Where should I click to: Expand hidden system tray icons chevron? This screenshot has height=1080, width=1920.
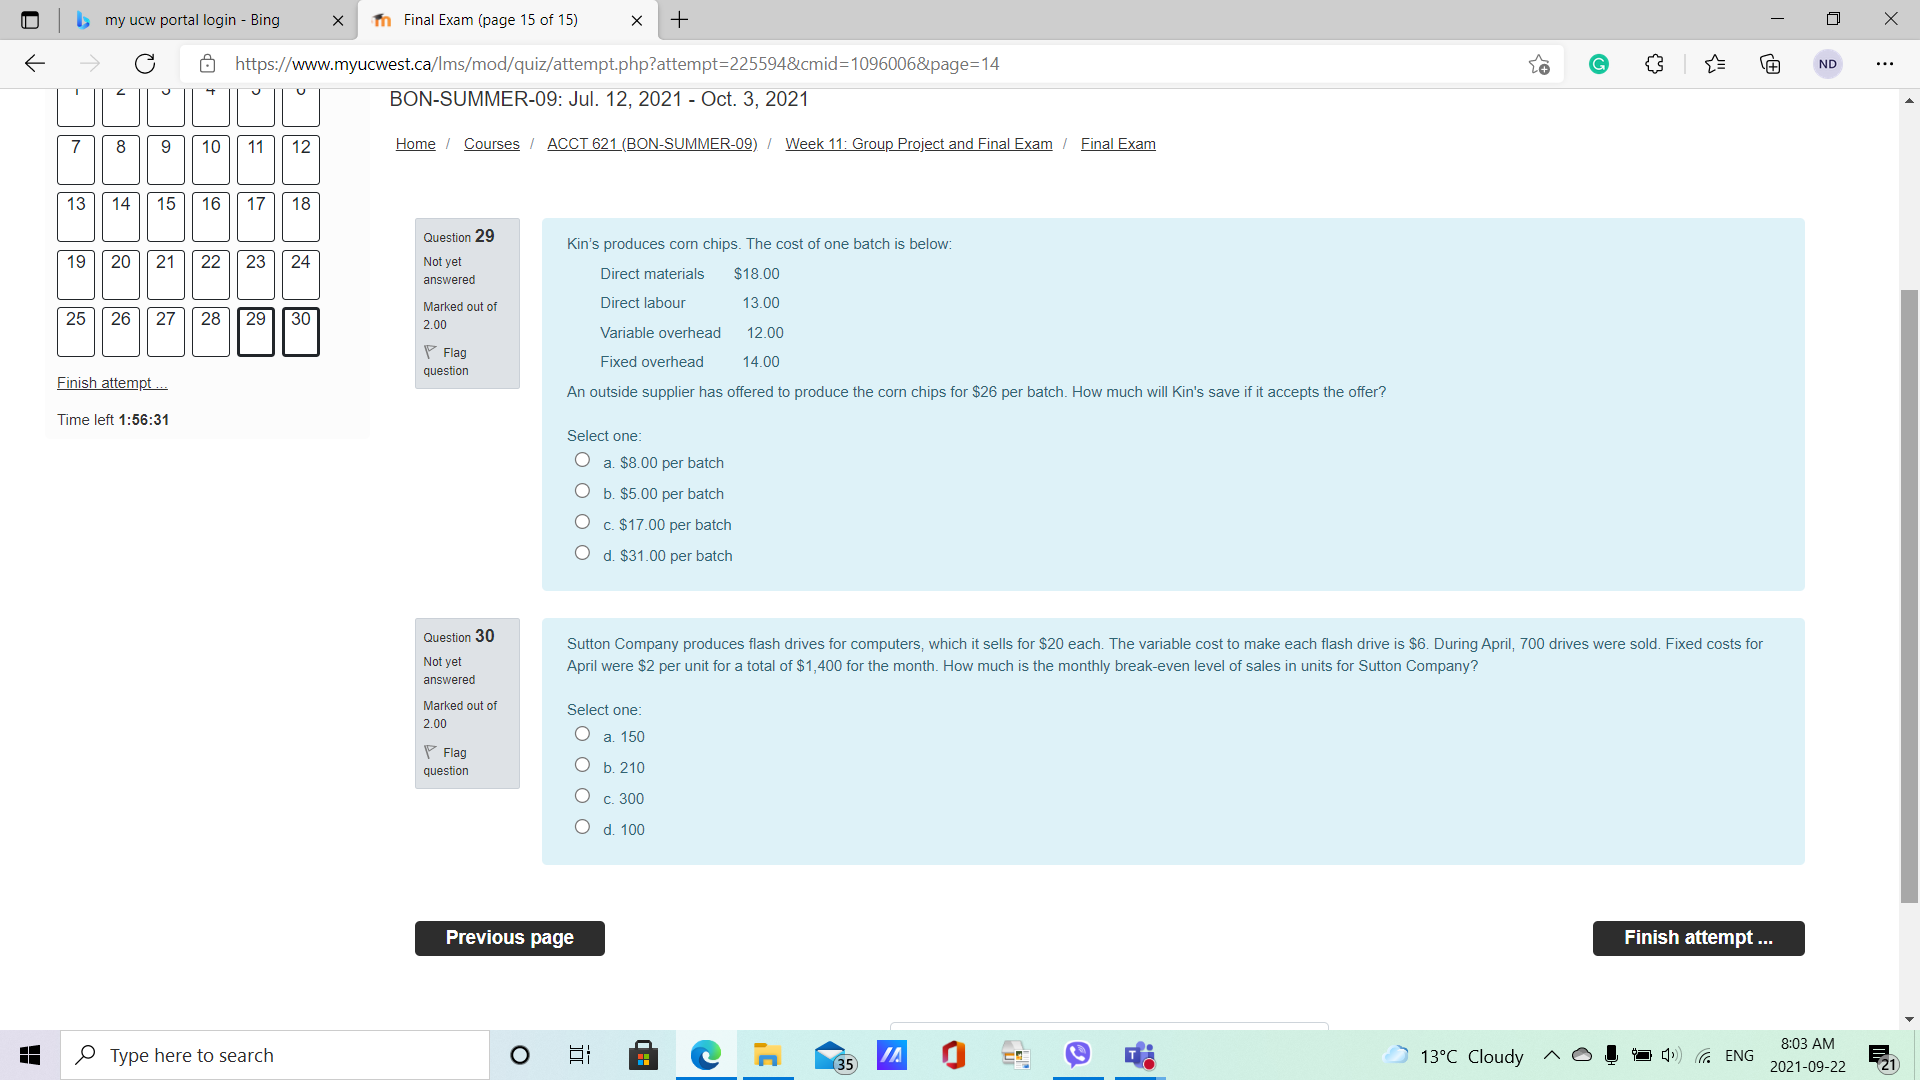1551,1055
